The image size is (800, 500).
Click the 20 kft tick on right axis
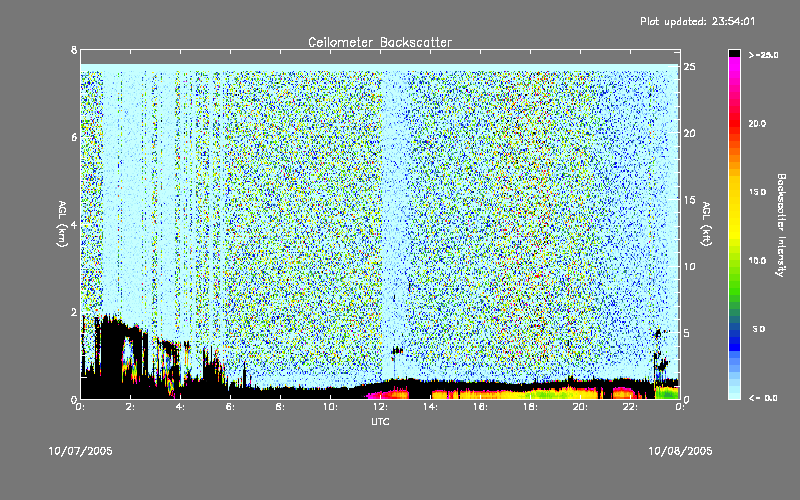[x=690, y=133]
